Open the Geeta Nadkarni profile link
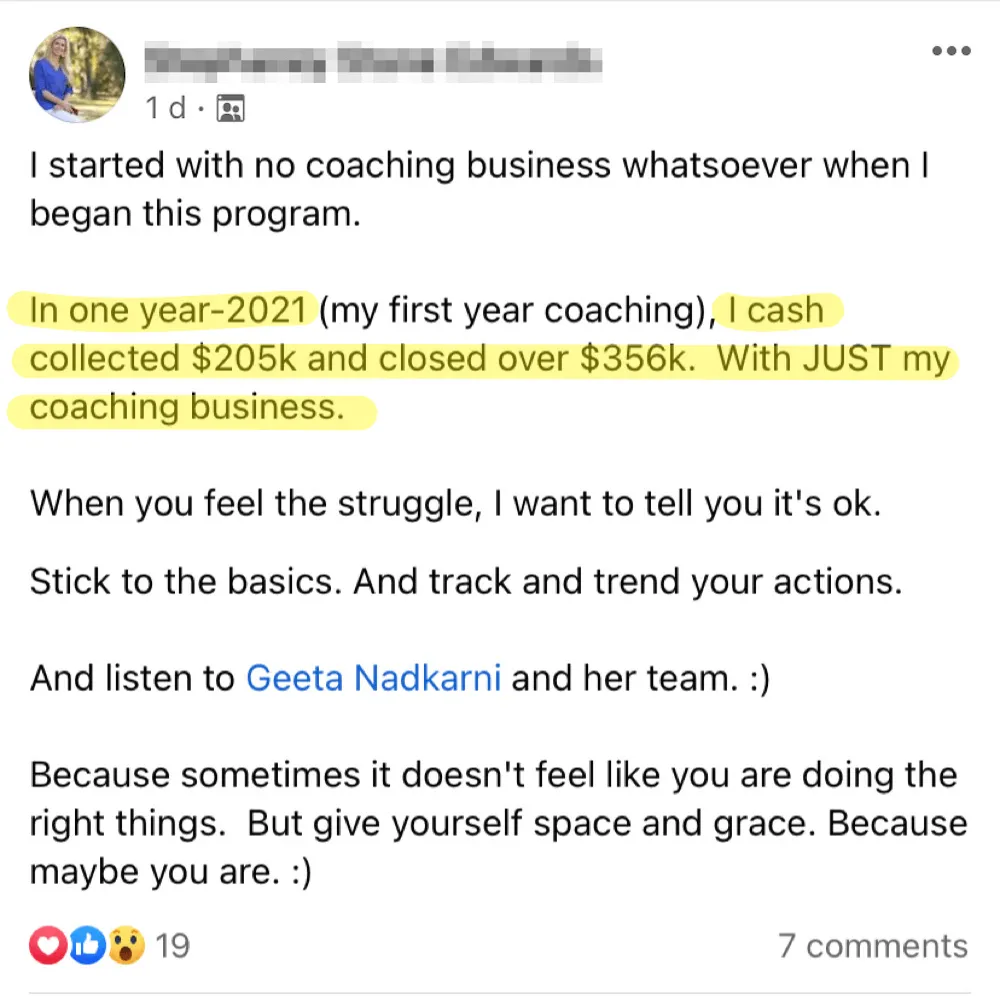Image resolution: width=1000 pixels, height=999 pixels. [374, 679]
